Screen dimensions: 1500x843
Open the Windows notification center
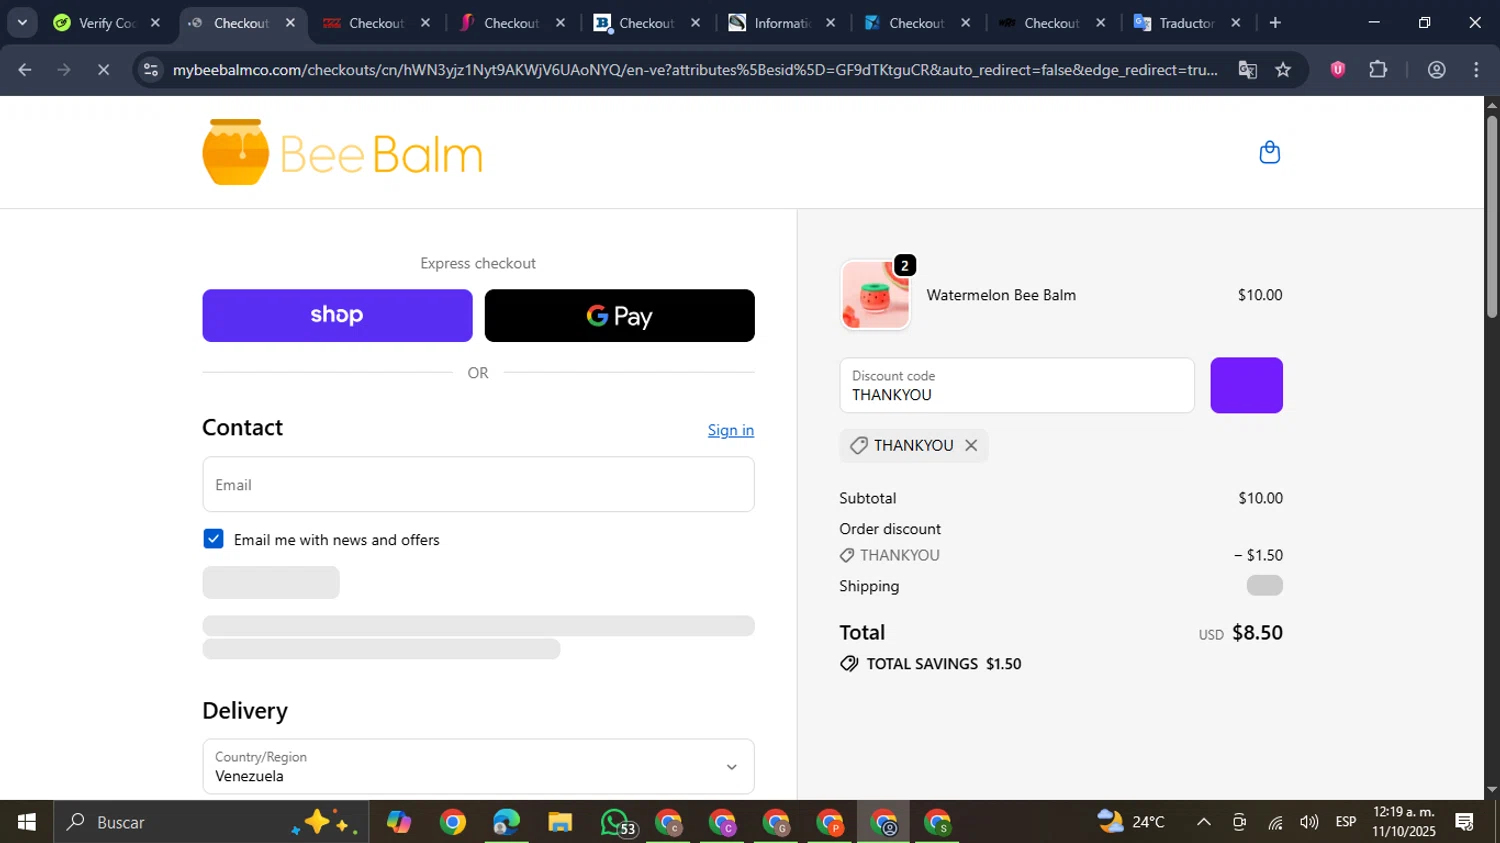[x=1465, y=822]
